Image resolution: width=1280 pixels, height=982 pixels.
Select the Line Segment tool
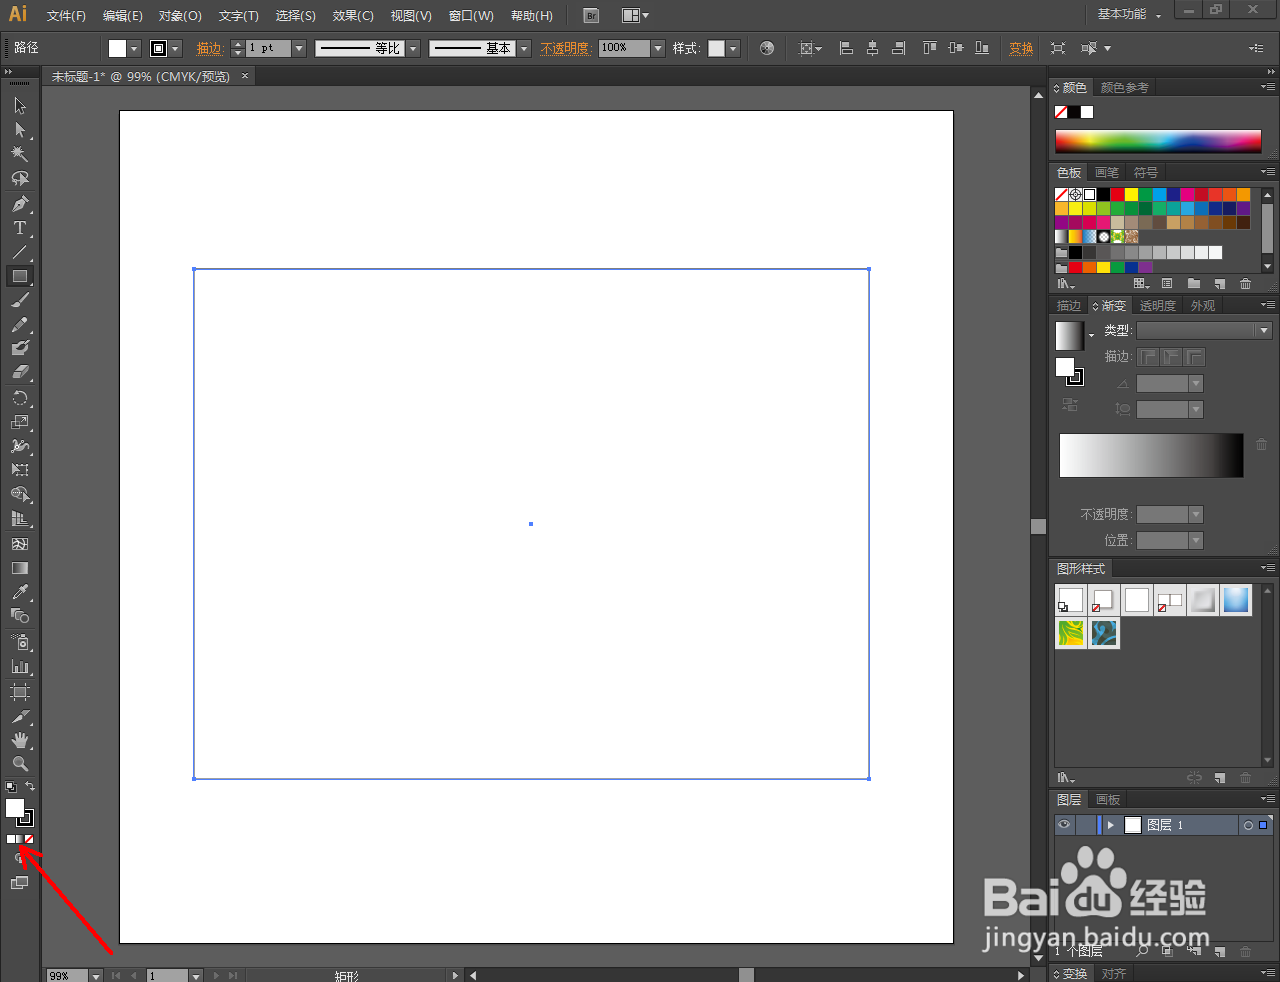click(20, 252)
